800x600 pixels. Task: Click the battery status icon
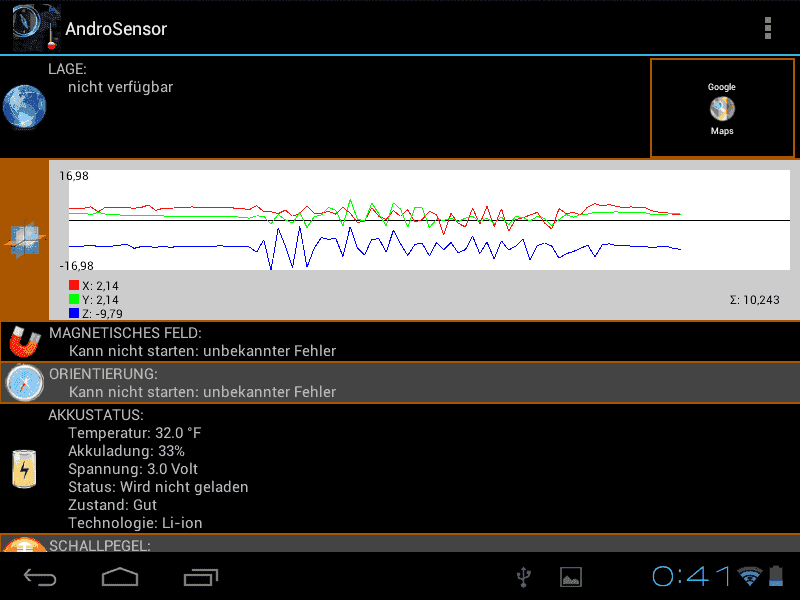click(x=24, y=469)
